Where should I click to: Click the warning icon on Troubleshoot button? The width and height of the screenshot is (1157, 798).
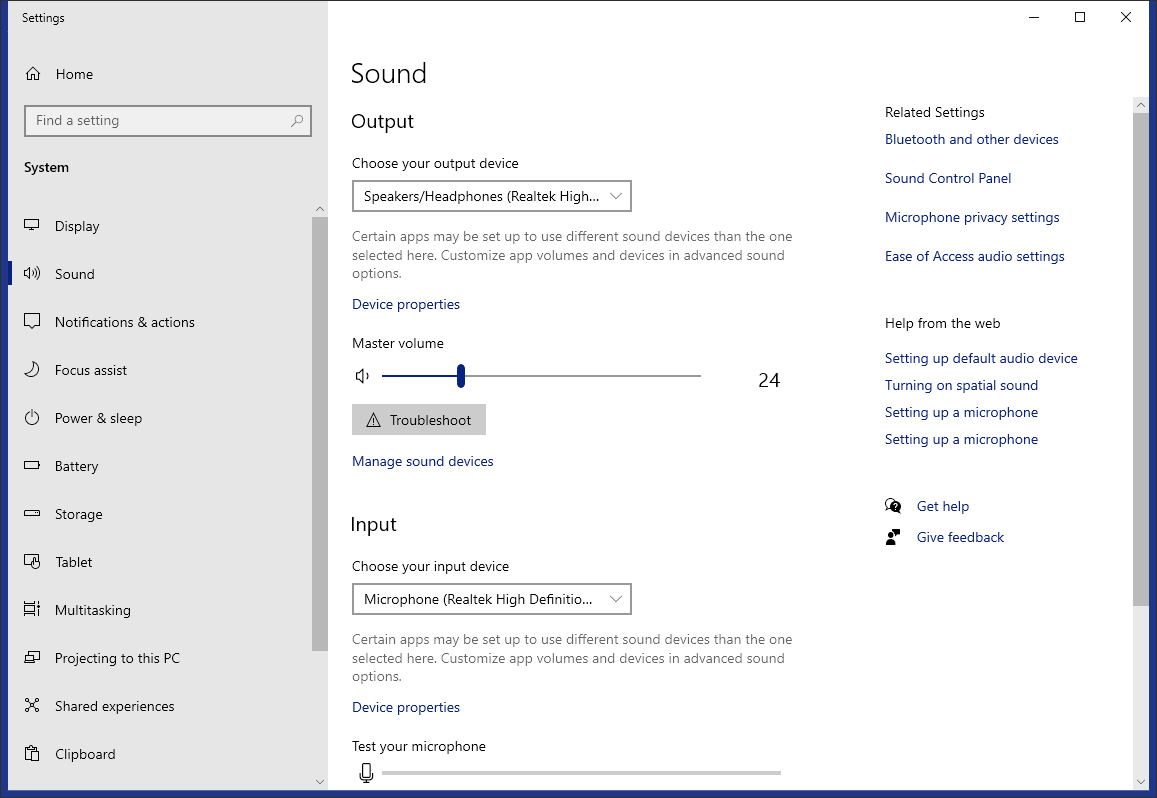click(373, 420)
